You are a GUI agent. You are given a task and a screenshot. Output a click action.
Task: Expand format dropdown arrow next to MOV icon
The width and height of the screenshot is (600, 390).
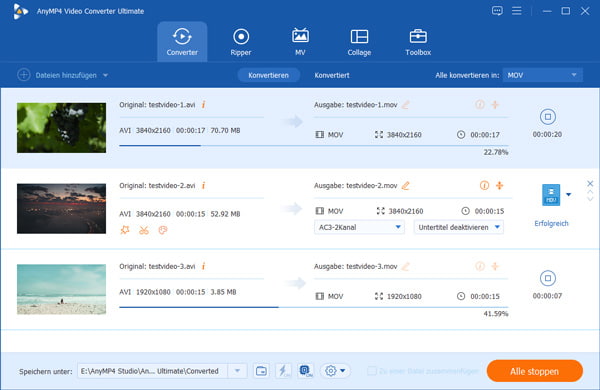coord(569,194)
